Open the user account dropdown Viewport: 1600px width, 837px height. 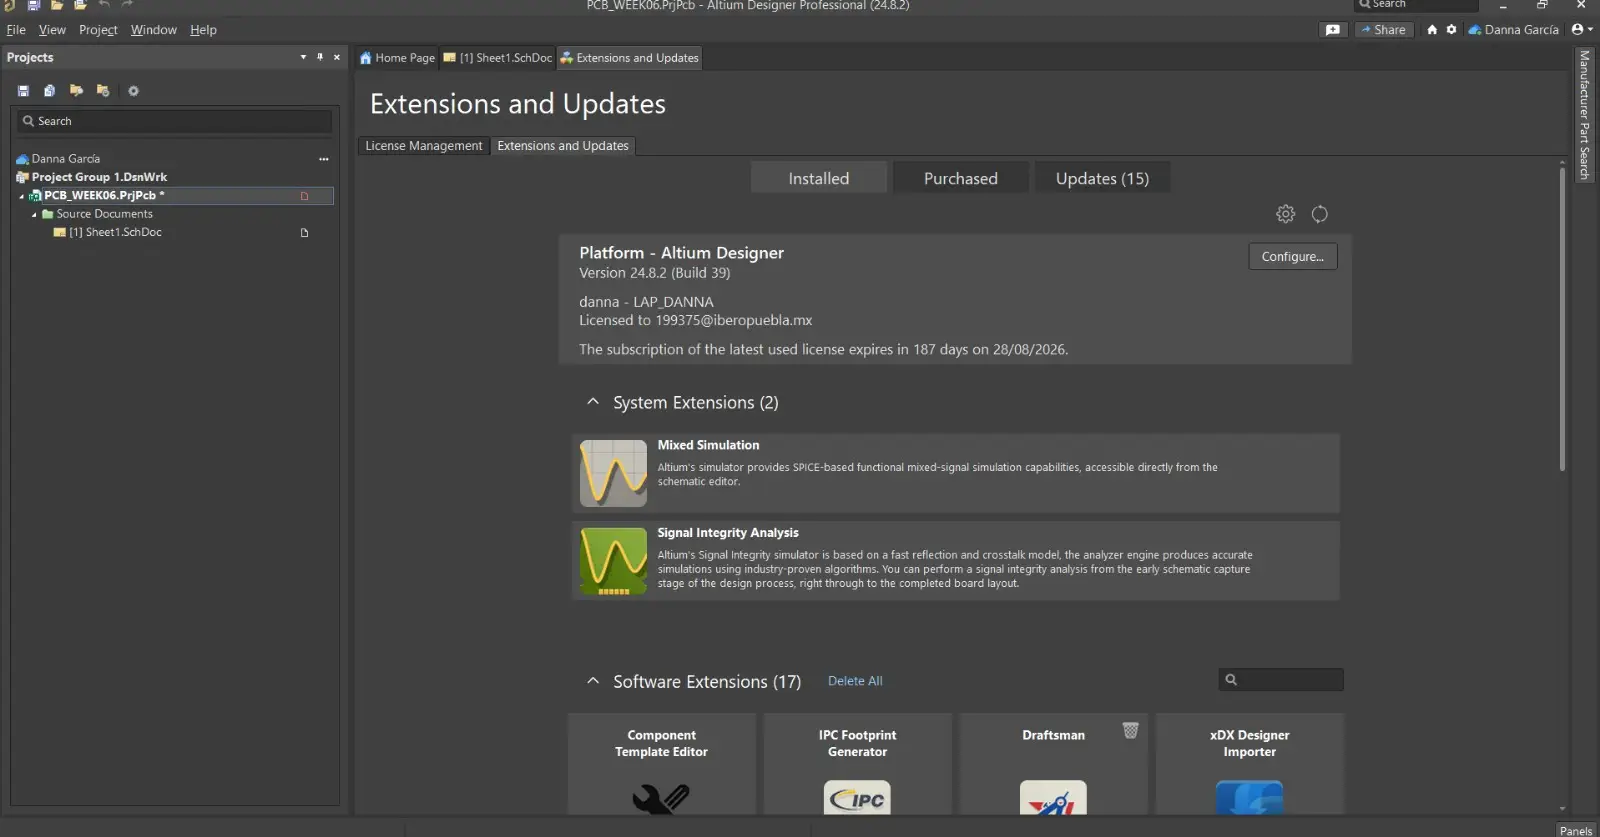tap(1582, 30)
